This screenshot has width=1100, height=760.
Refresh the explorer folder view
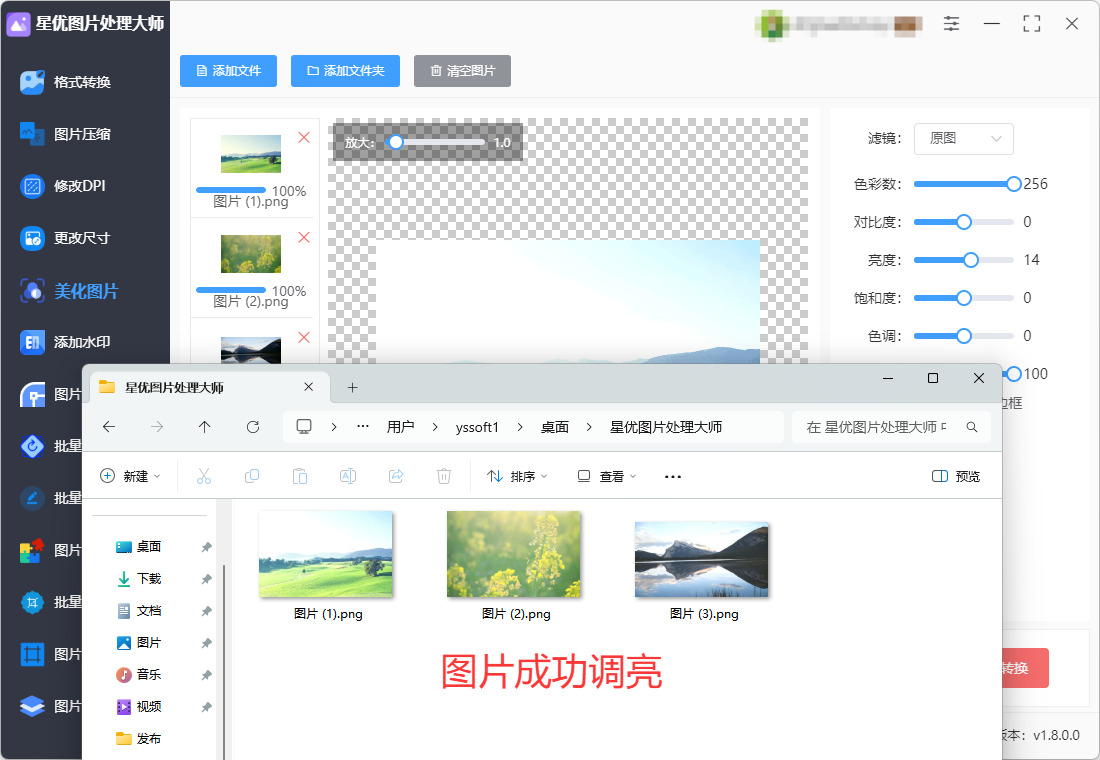(x=253, y=427)
